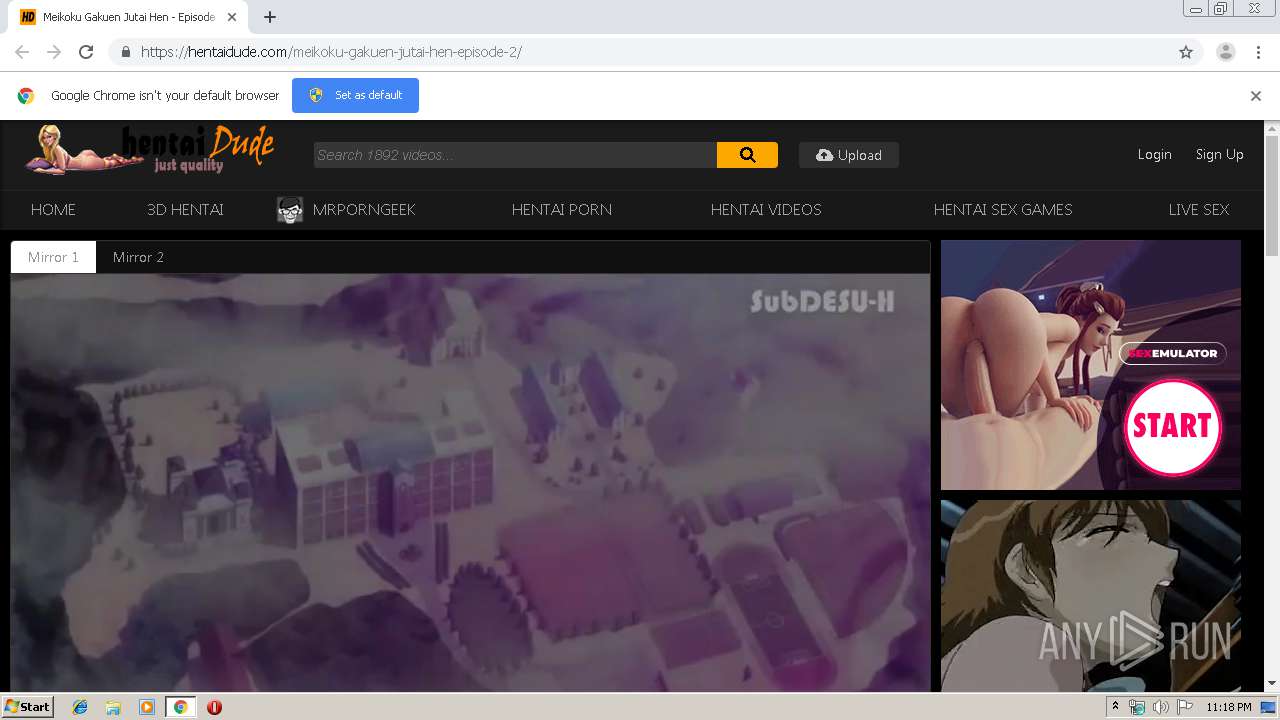Click the Search videos input field
The image size is (1280, 720).
tap(515, 155)
